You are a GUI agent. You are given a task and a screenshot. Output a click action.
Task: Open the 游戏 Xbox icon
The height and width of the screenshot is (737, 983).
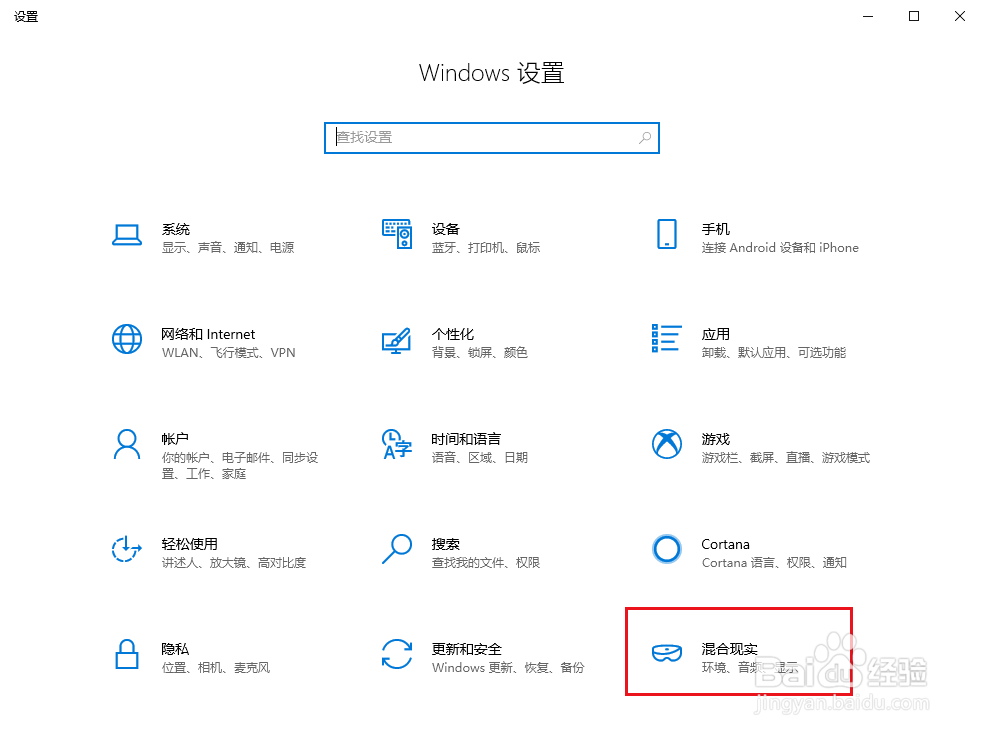(x=666, y=444)
